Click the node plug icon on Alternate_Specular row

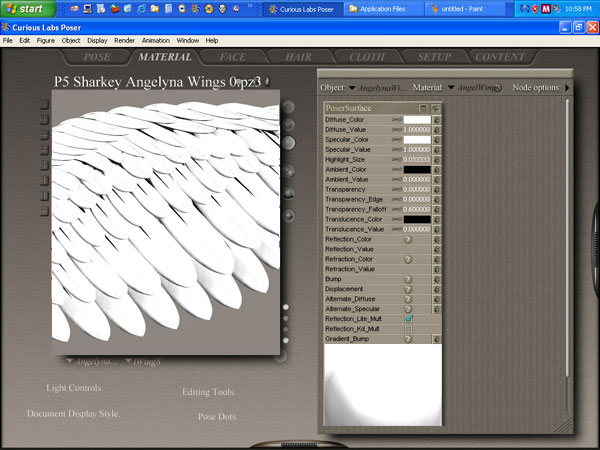[x=437, y=309]
